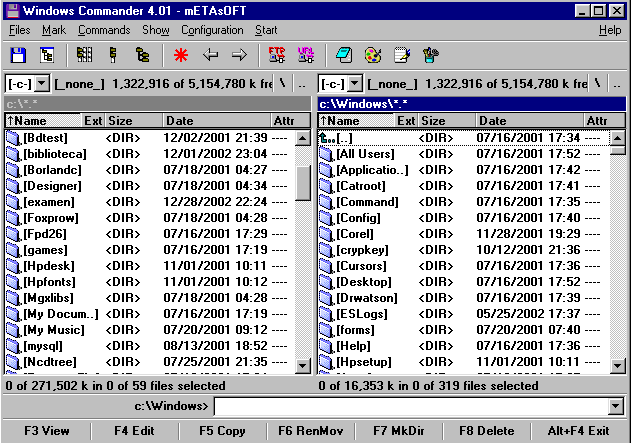Sort right panel by Date column header
Screen dimensions: 631x443
point(530,121)
